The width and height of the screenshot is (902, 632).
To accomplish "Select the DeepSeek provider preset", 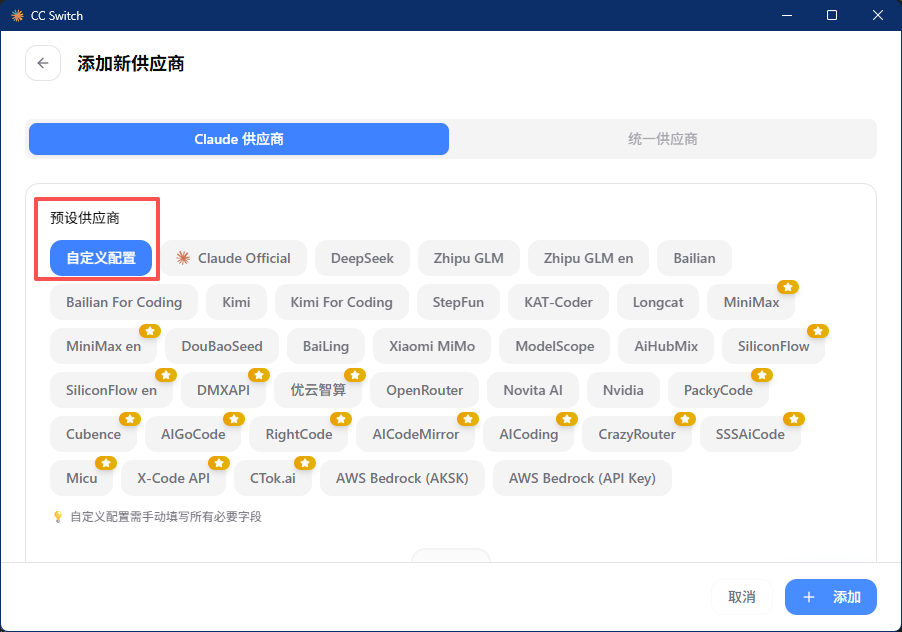I will pyautogui.click(x=362, y=258).
